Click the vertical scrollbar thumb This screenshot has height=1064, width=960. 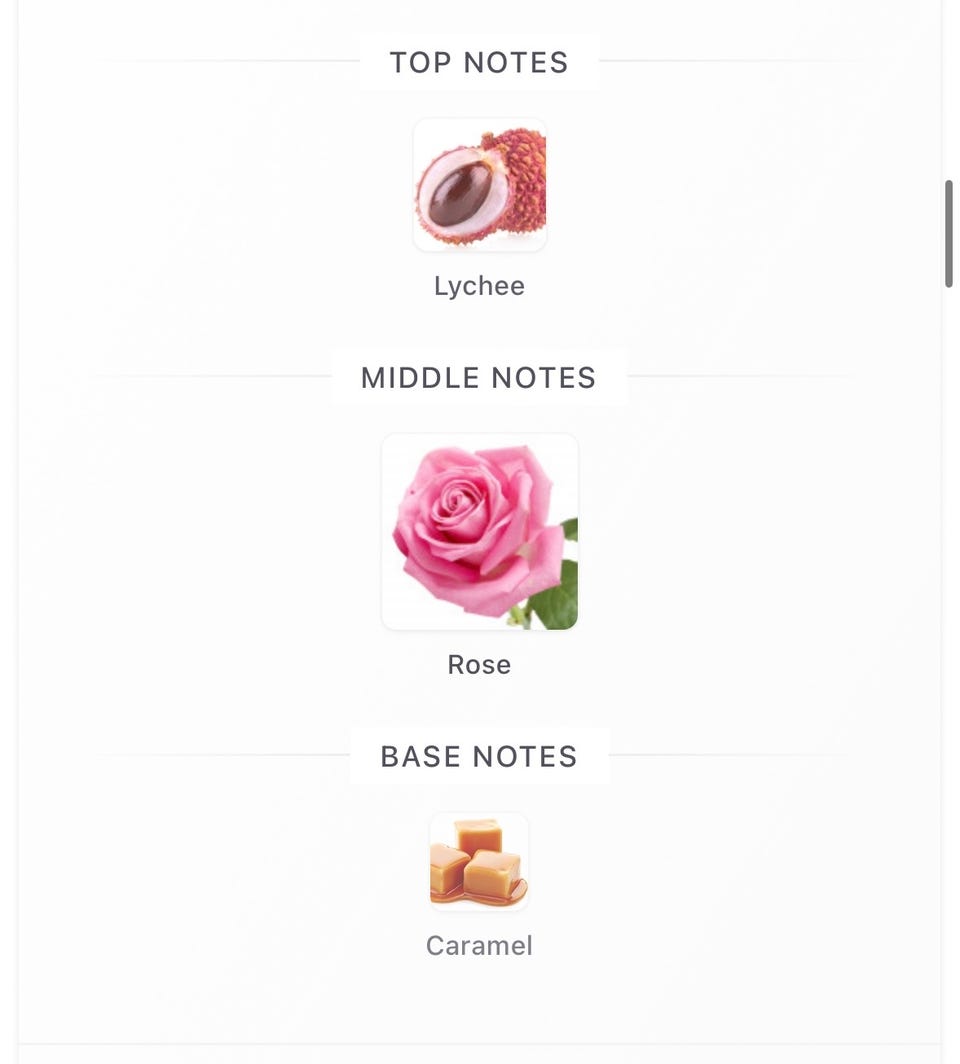949,233
